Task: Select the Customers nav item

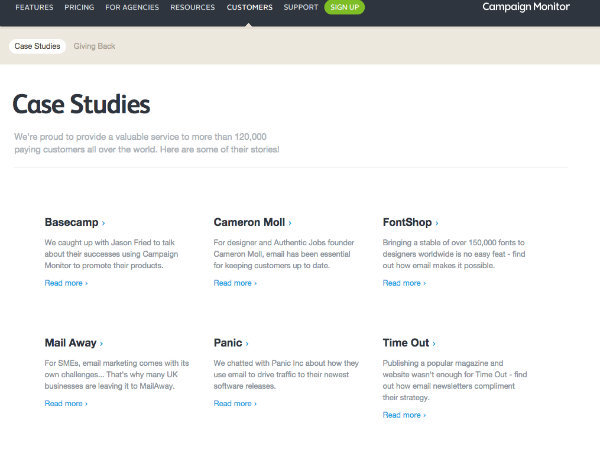Action: [x=249, y=7]
